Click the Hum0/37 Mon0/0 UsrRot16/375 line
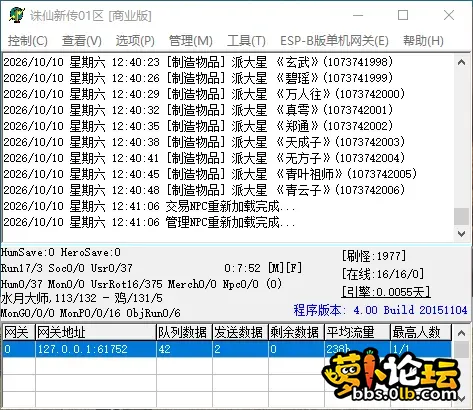 tap(141, 284)
